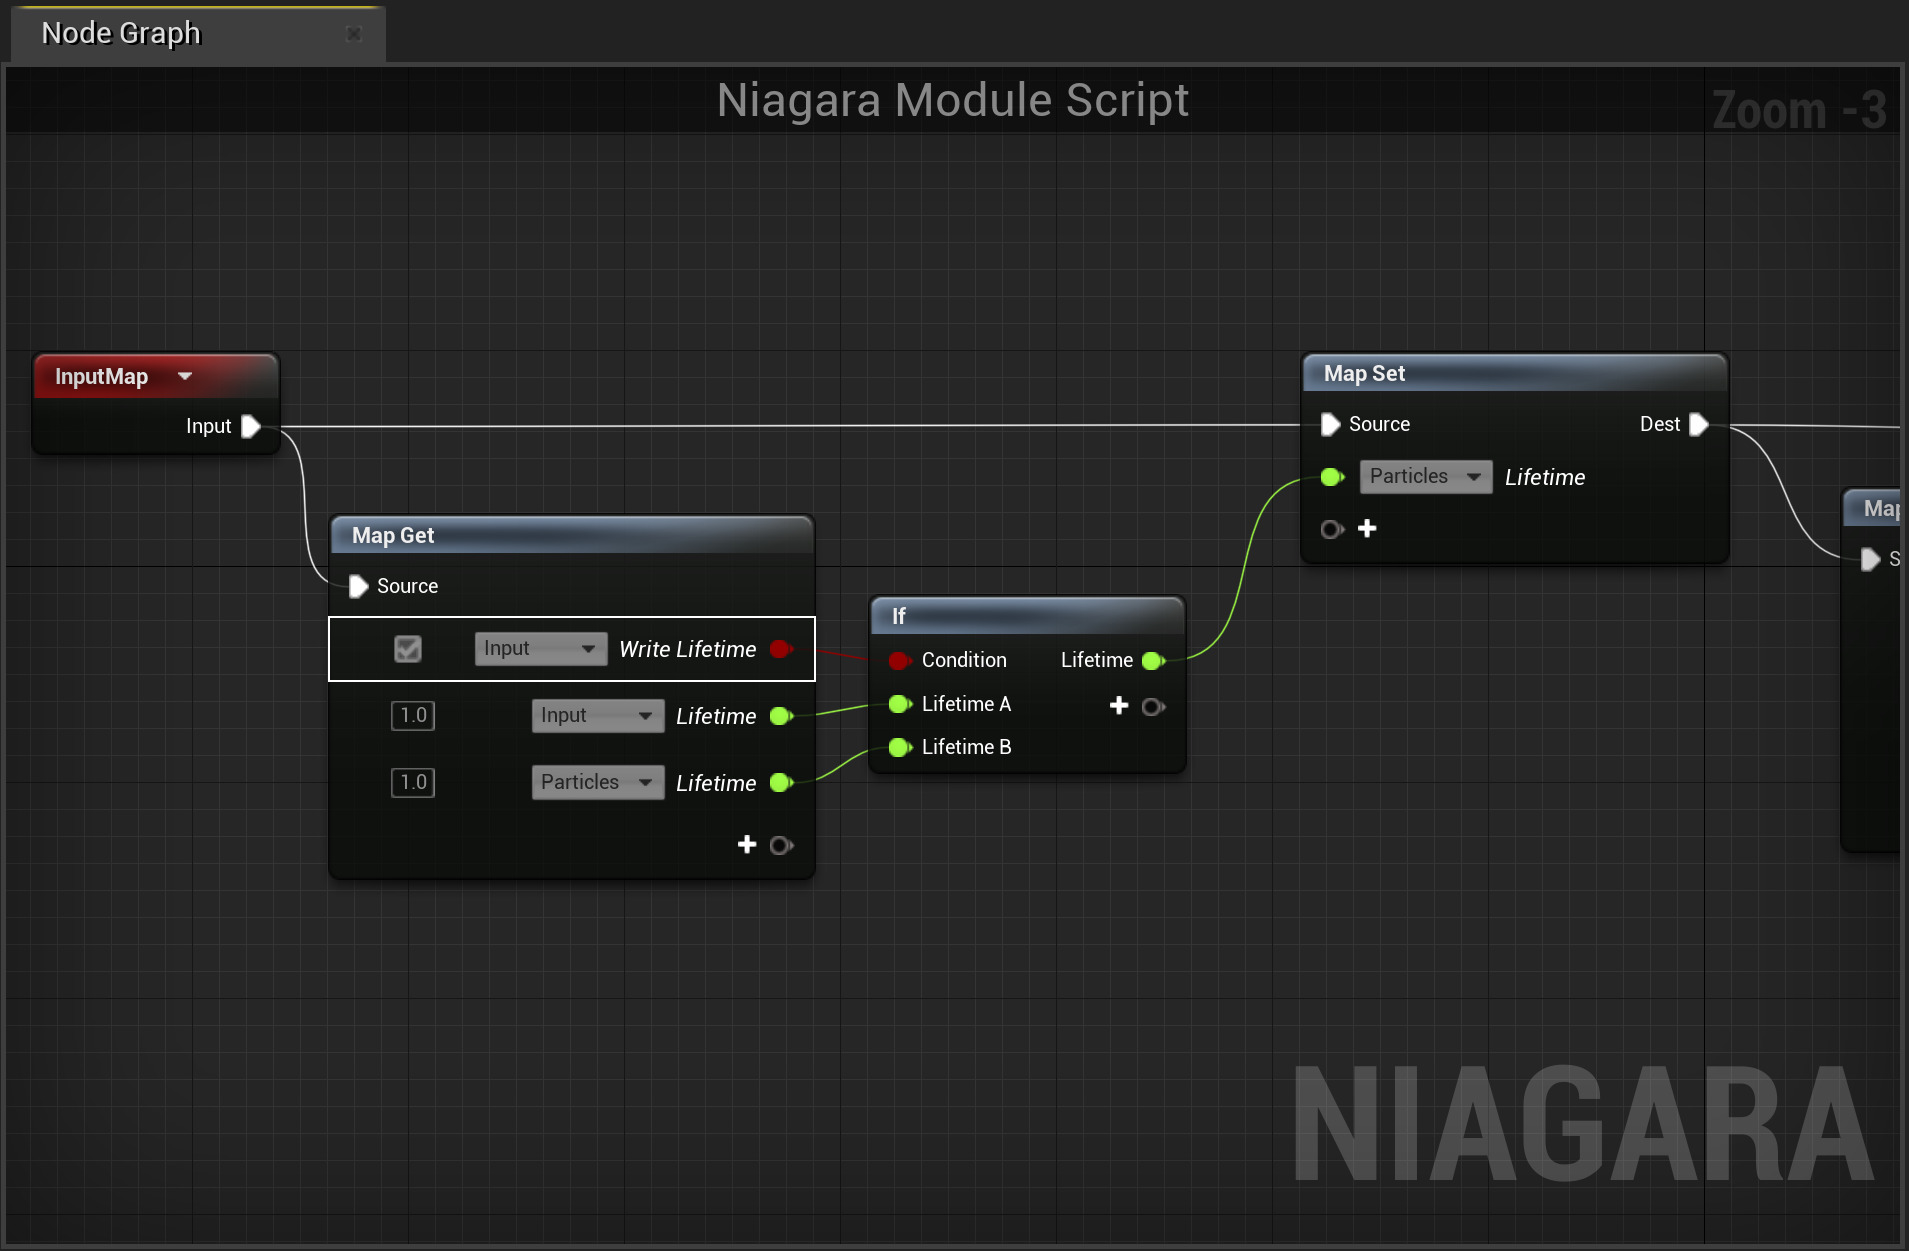Close the Node Graph tab

pyautogui.click(x=353, y=34)
